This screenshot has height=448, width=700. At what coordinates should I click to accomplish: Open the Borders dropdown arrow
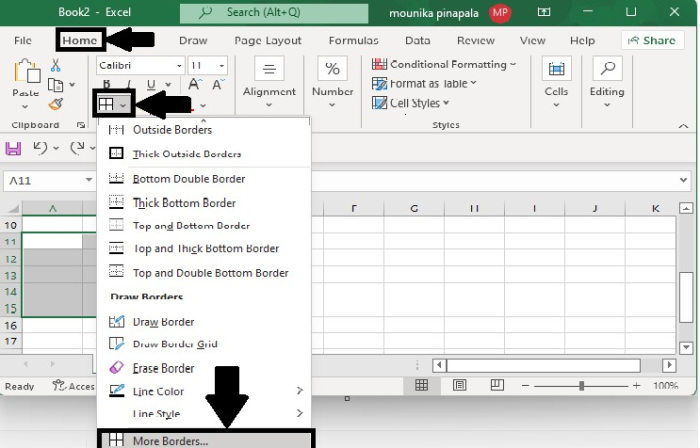(123, 105)
